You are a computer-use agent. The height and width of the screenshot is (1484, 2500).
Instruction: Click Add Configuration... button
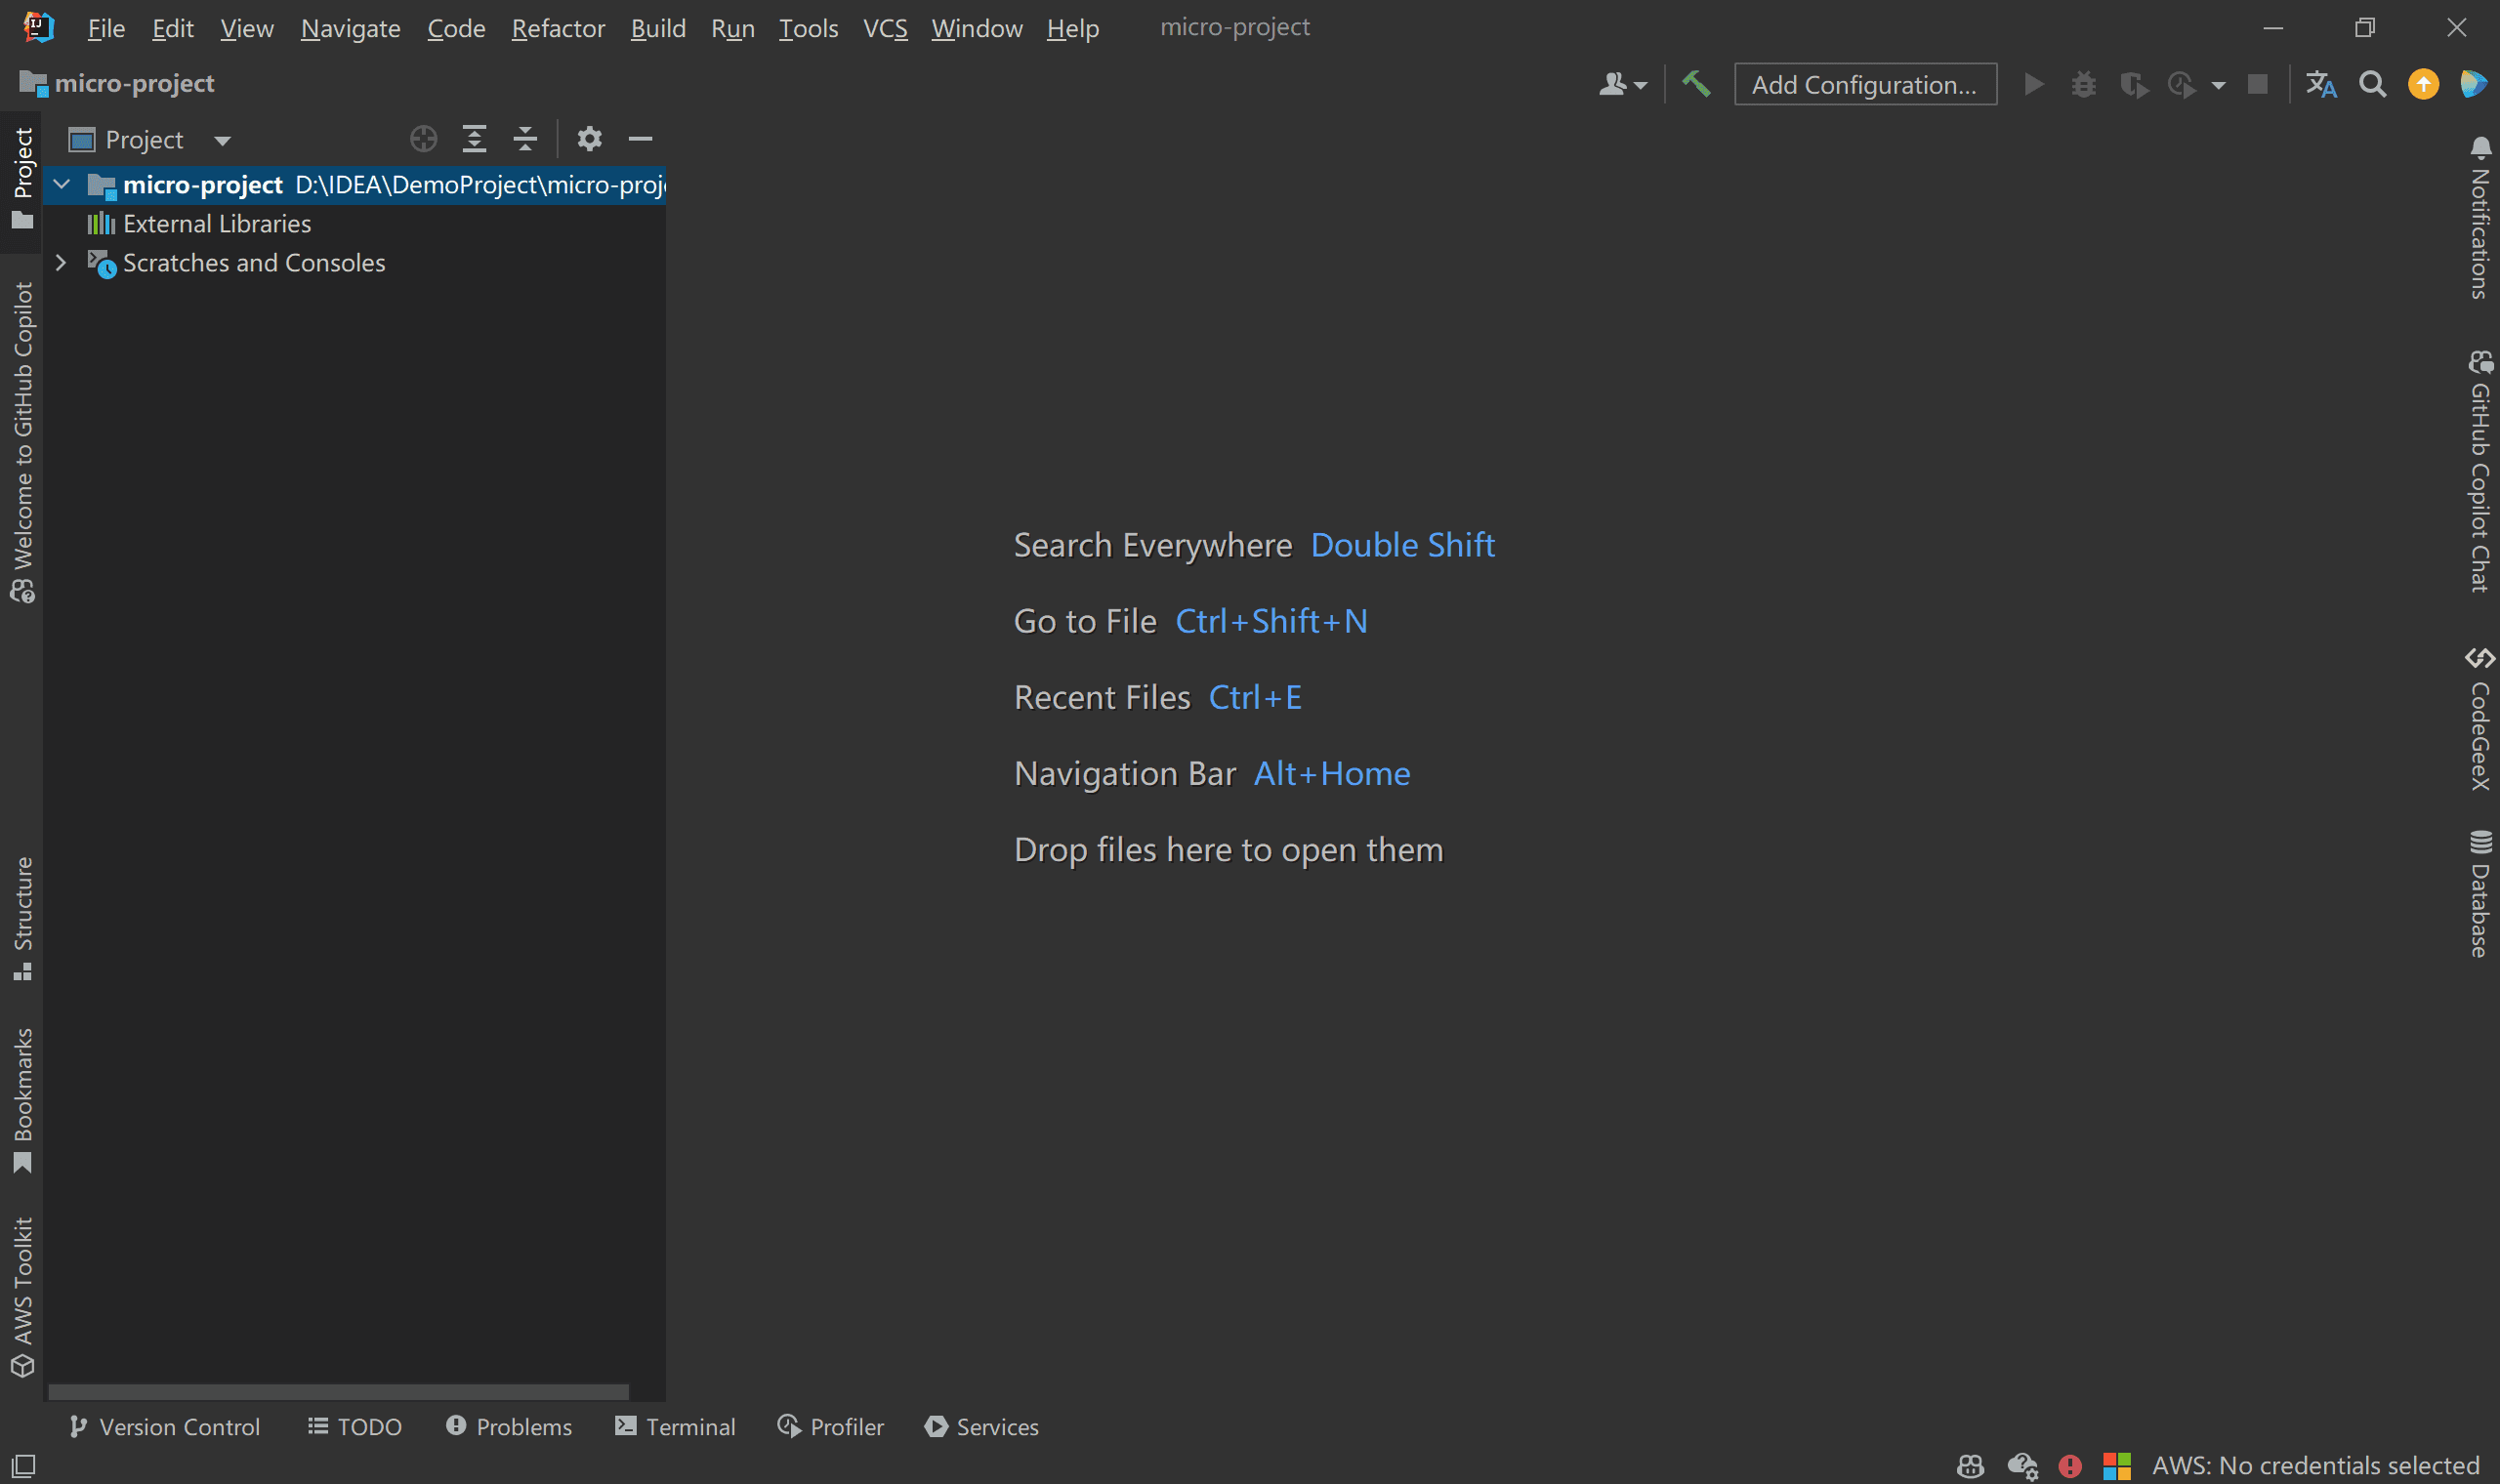coord(1865,84)
